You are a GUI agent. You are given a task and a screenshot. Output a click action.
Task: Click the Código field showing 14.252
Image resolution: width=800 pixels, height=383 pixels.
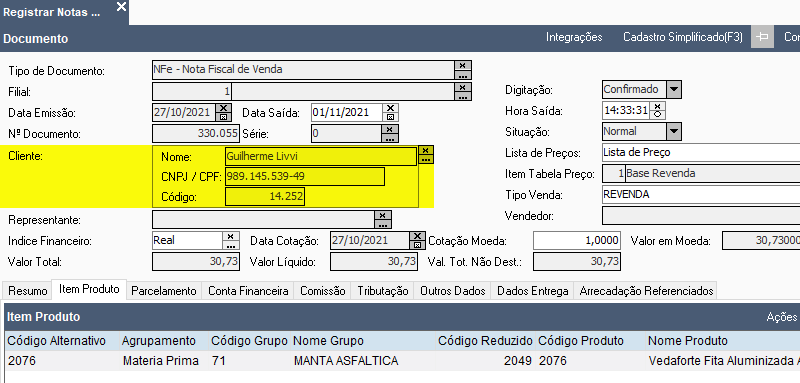click(x=265, y=196)
